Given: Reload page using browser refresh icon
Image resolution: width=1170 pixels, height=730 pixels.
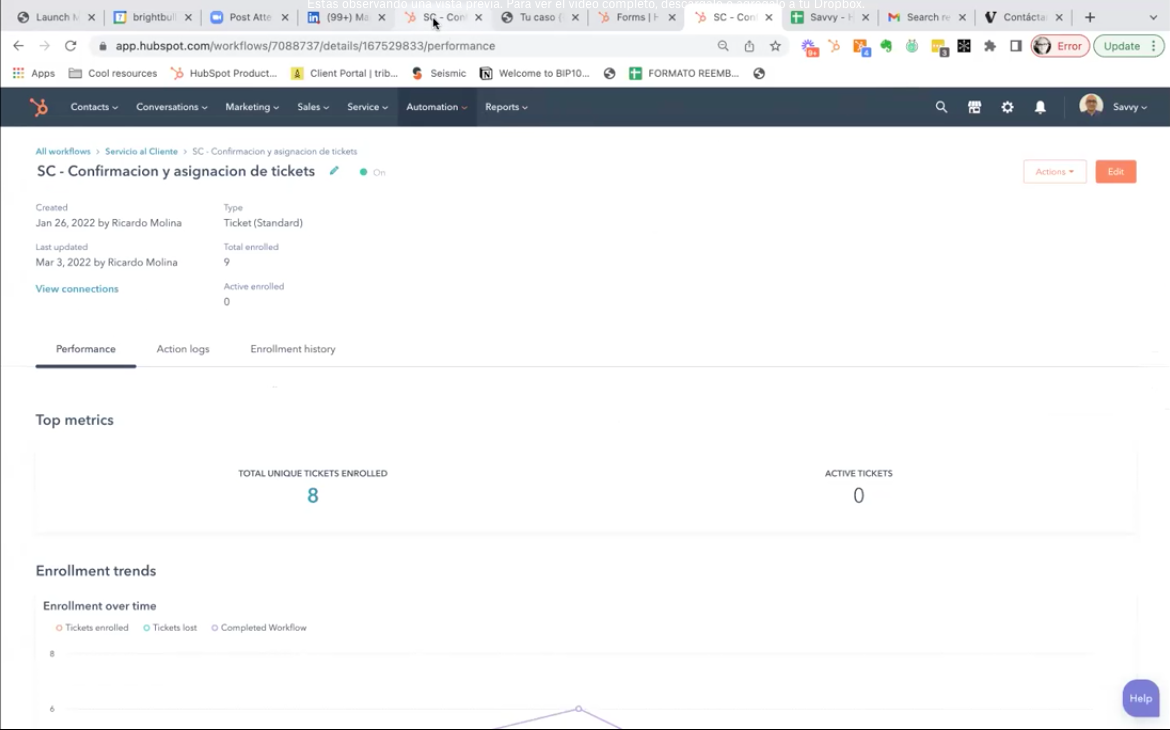Looking at the screenshot, I should coord(71,46).
